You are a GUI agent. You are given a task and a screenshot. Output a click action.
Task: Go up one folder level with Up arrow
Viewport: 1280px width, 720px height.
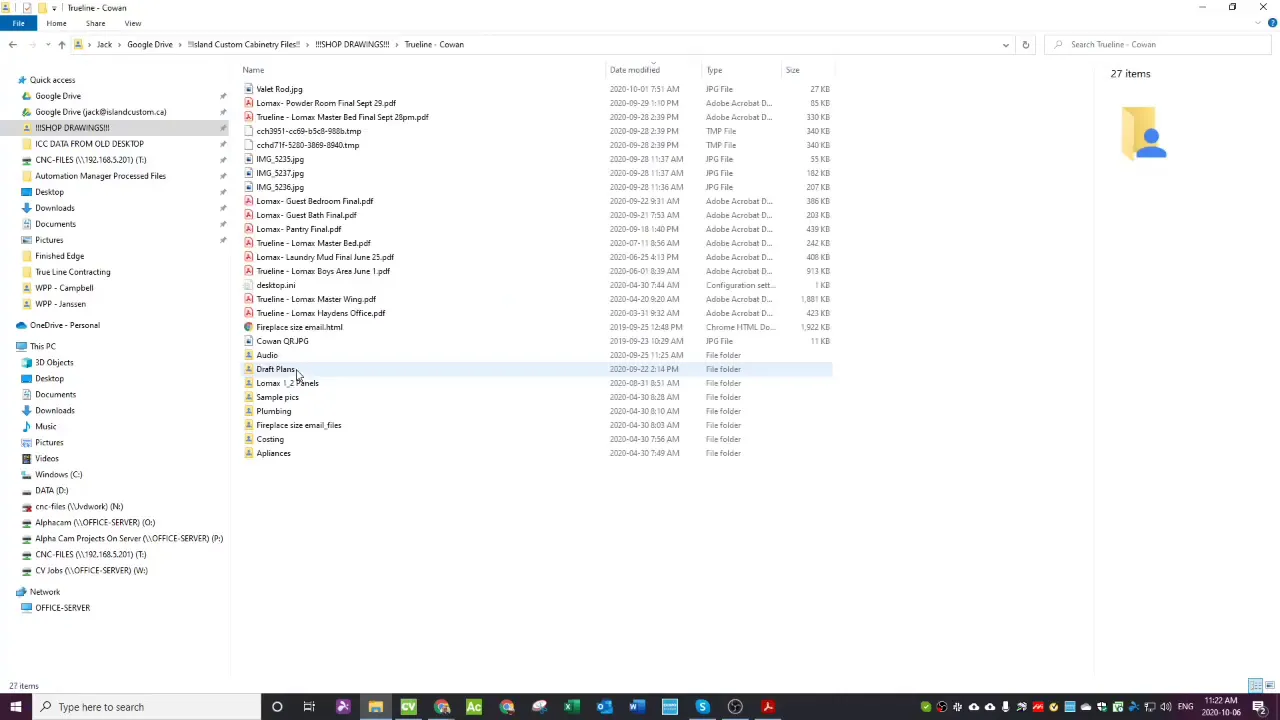[61, 44]
